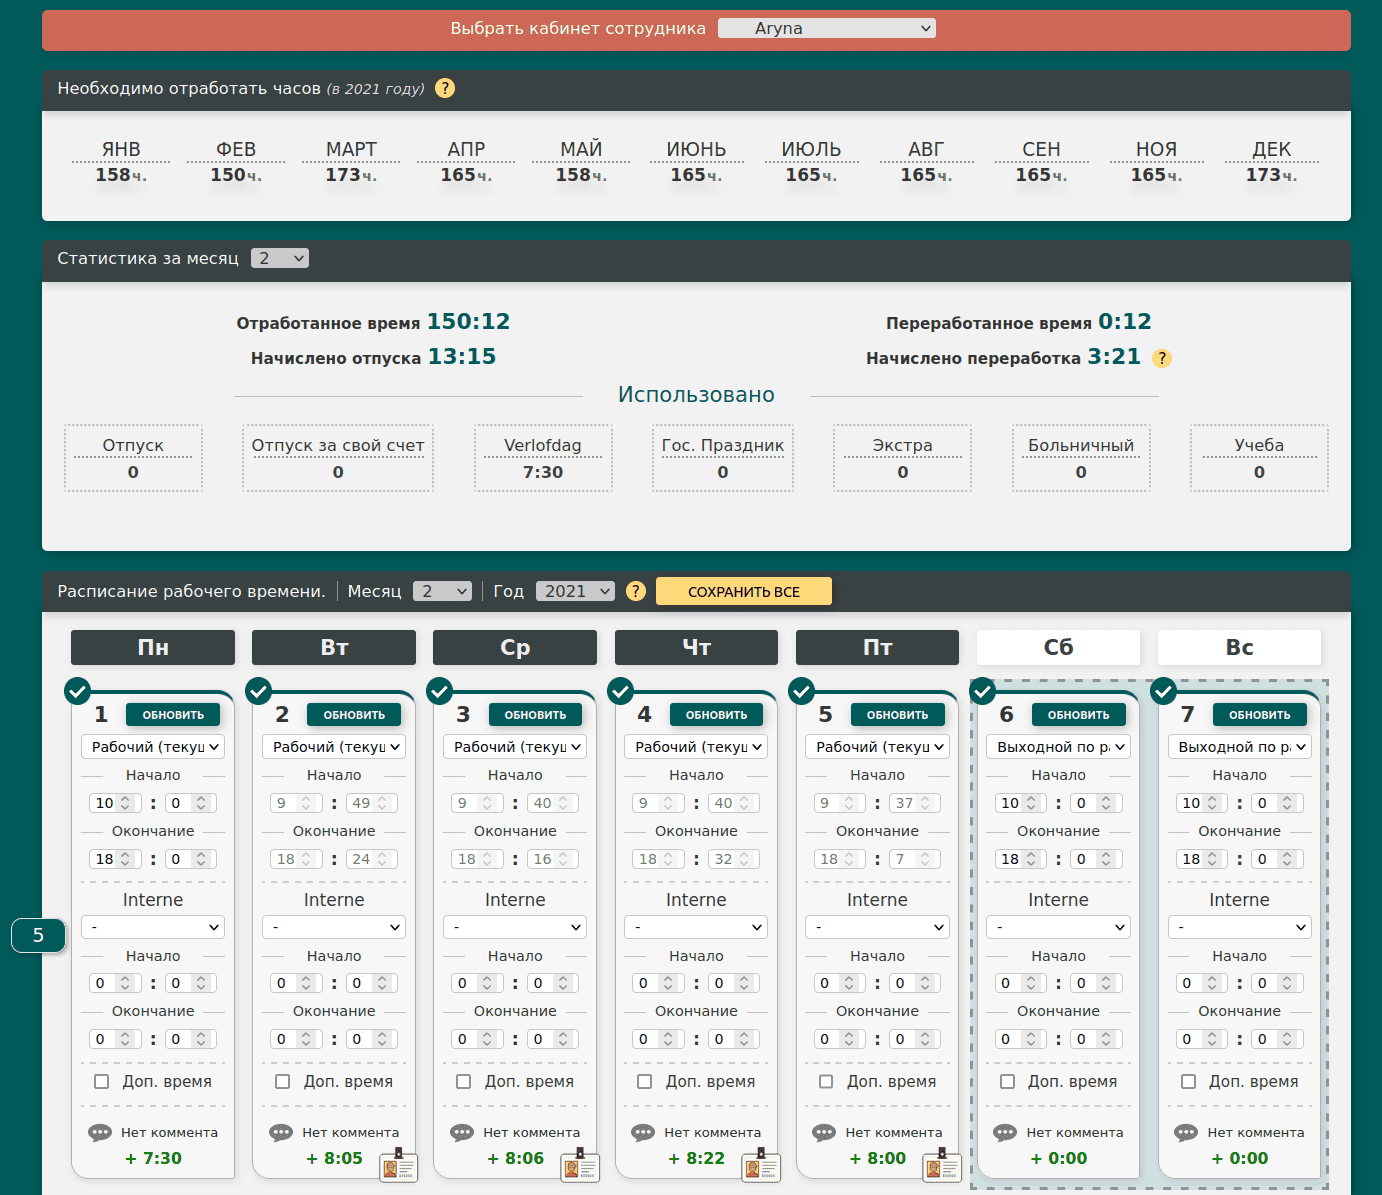Select Ср weekday header
1382x1195 pixels.
point(515,647)
